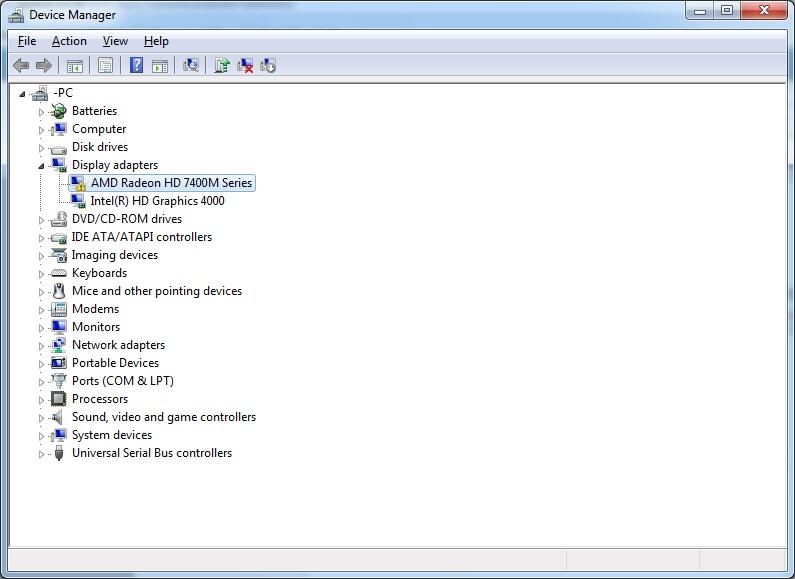Screen dimensions: 795x579
Task: Click the Back arrow in the toolbar
Action: (21, 66)
